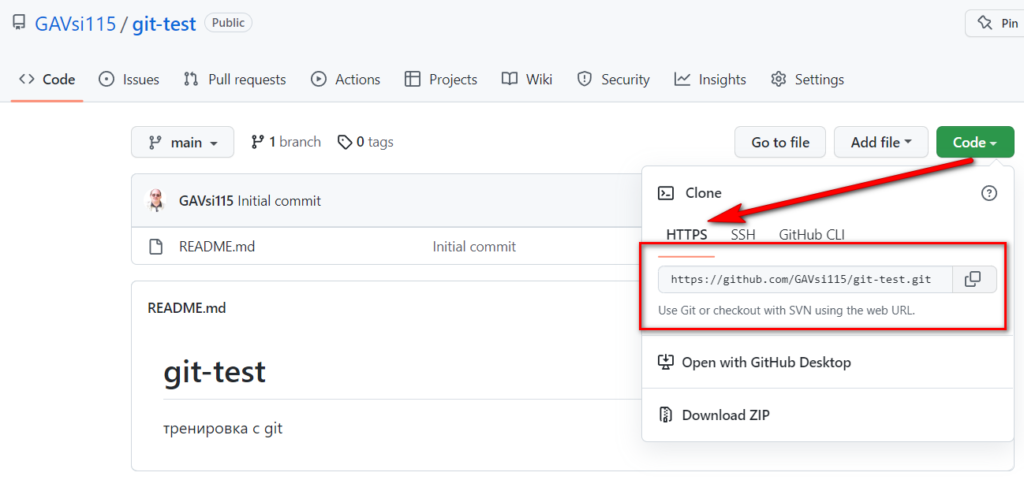Open the Issues tab

click(129, 80)
